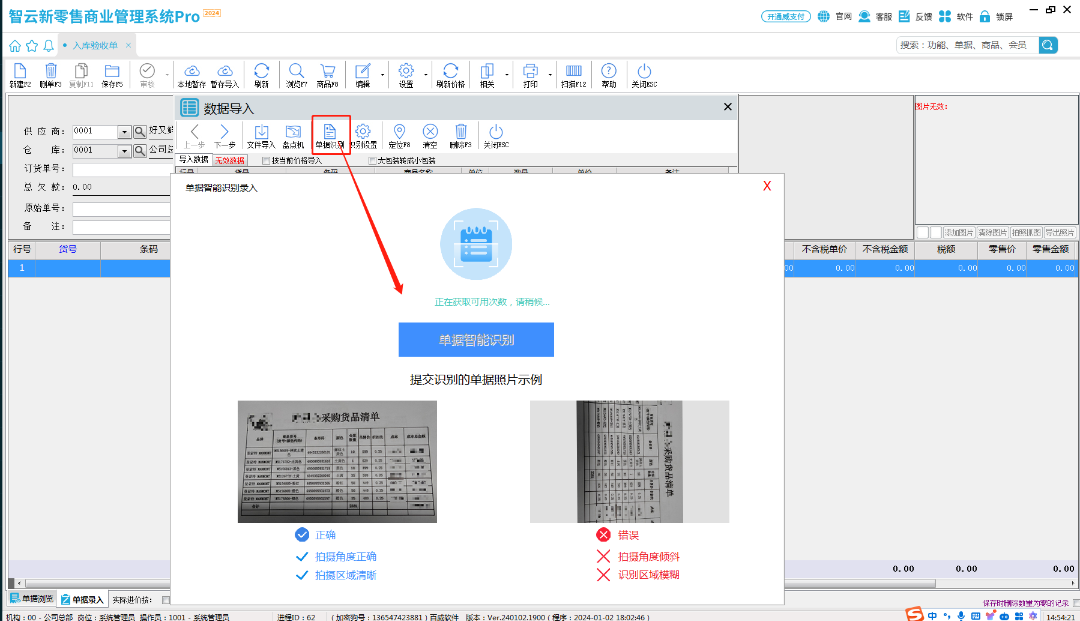Click the 本地暂存 cloud icon
This screenshot has width=1080, height=621.
coord(191,75)
